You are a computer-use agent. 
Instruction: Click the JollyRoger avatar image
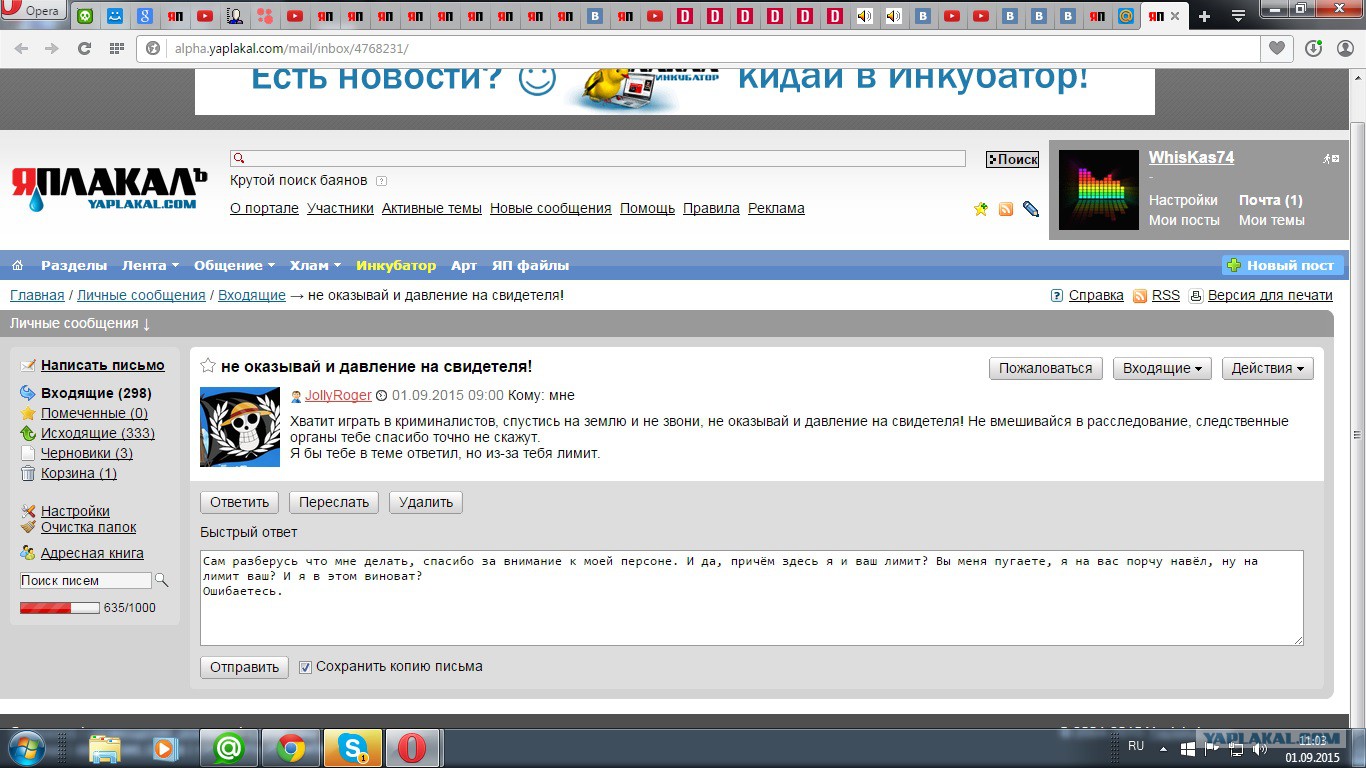(240, 427)
